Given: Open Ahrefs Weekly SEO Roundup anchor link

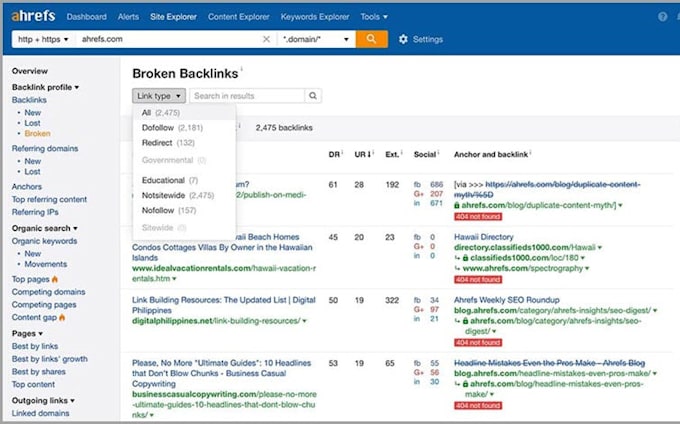Looking at the screenshot, I should (x=507, y=300).
